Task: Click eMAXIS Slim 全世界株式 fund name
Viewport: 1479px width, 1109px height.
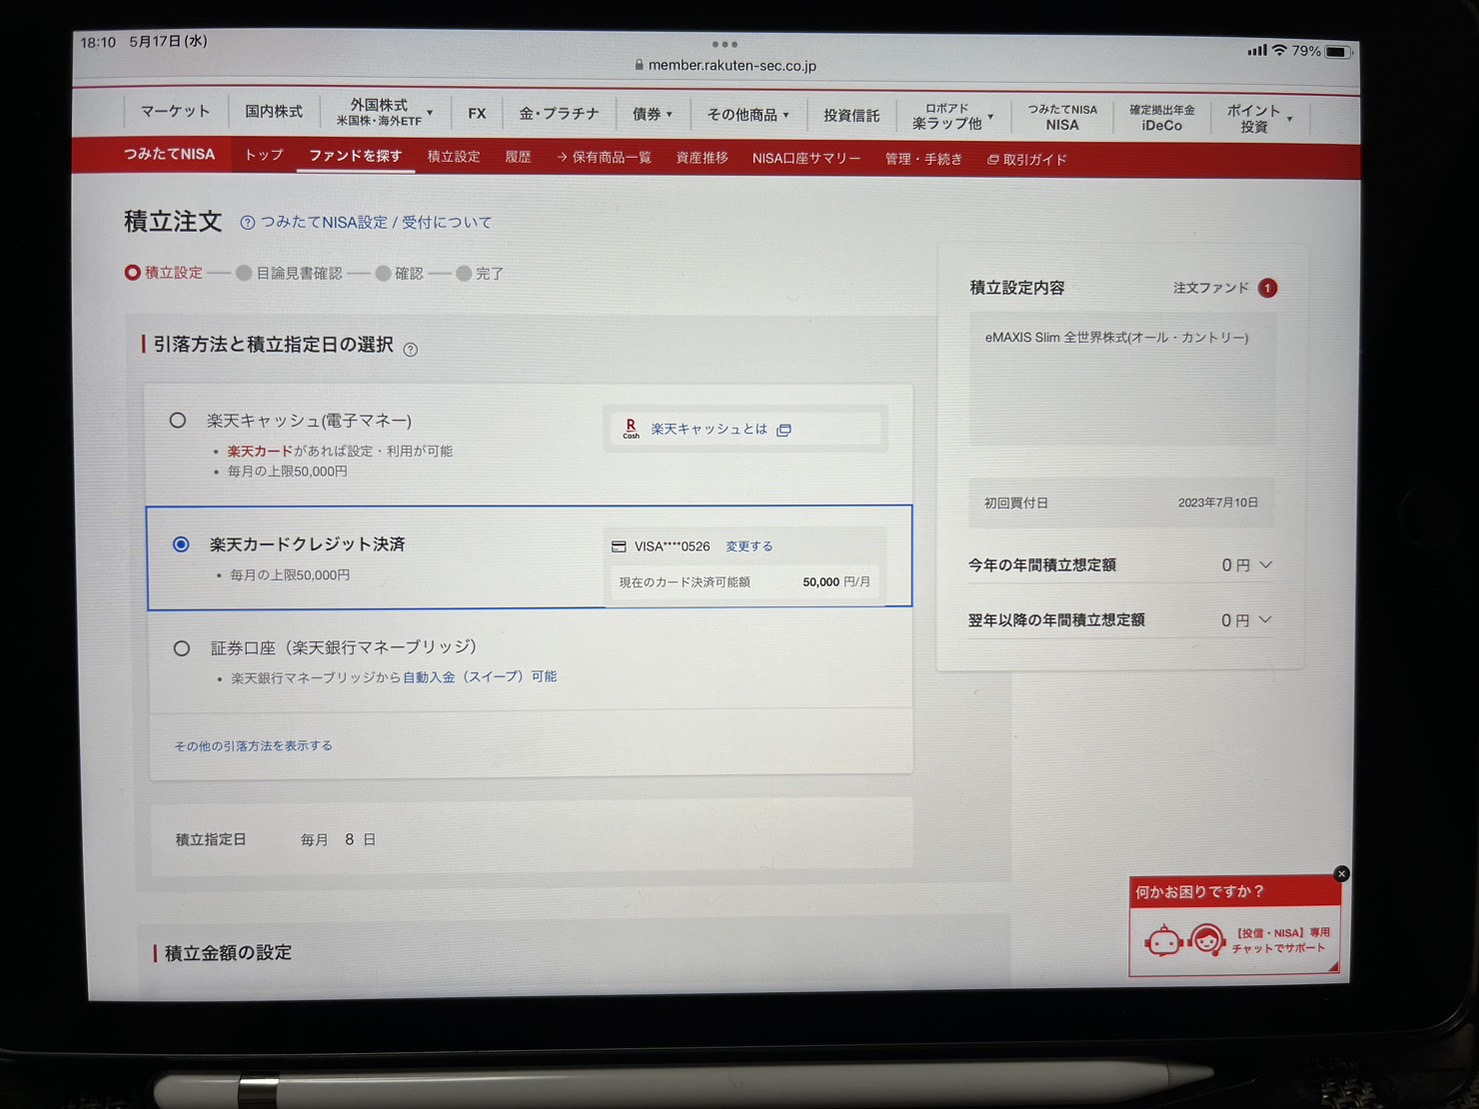Action: [x=1116, y=338]
